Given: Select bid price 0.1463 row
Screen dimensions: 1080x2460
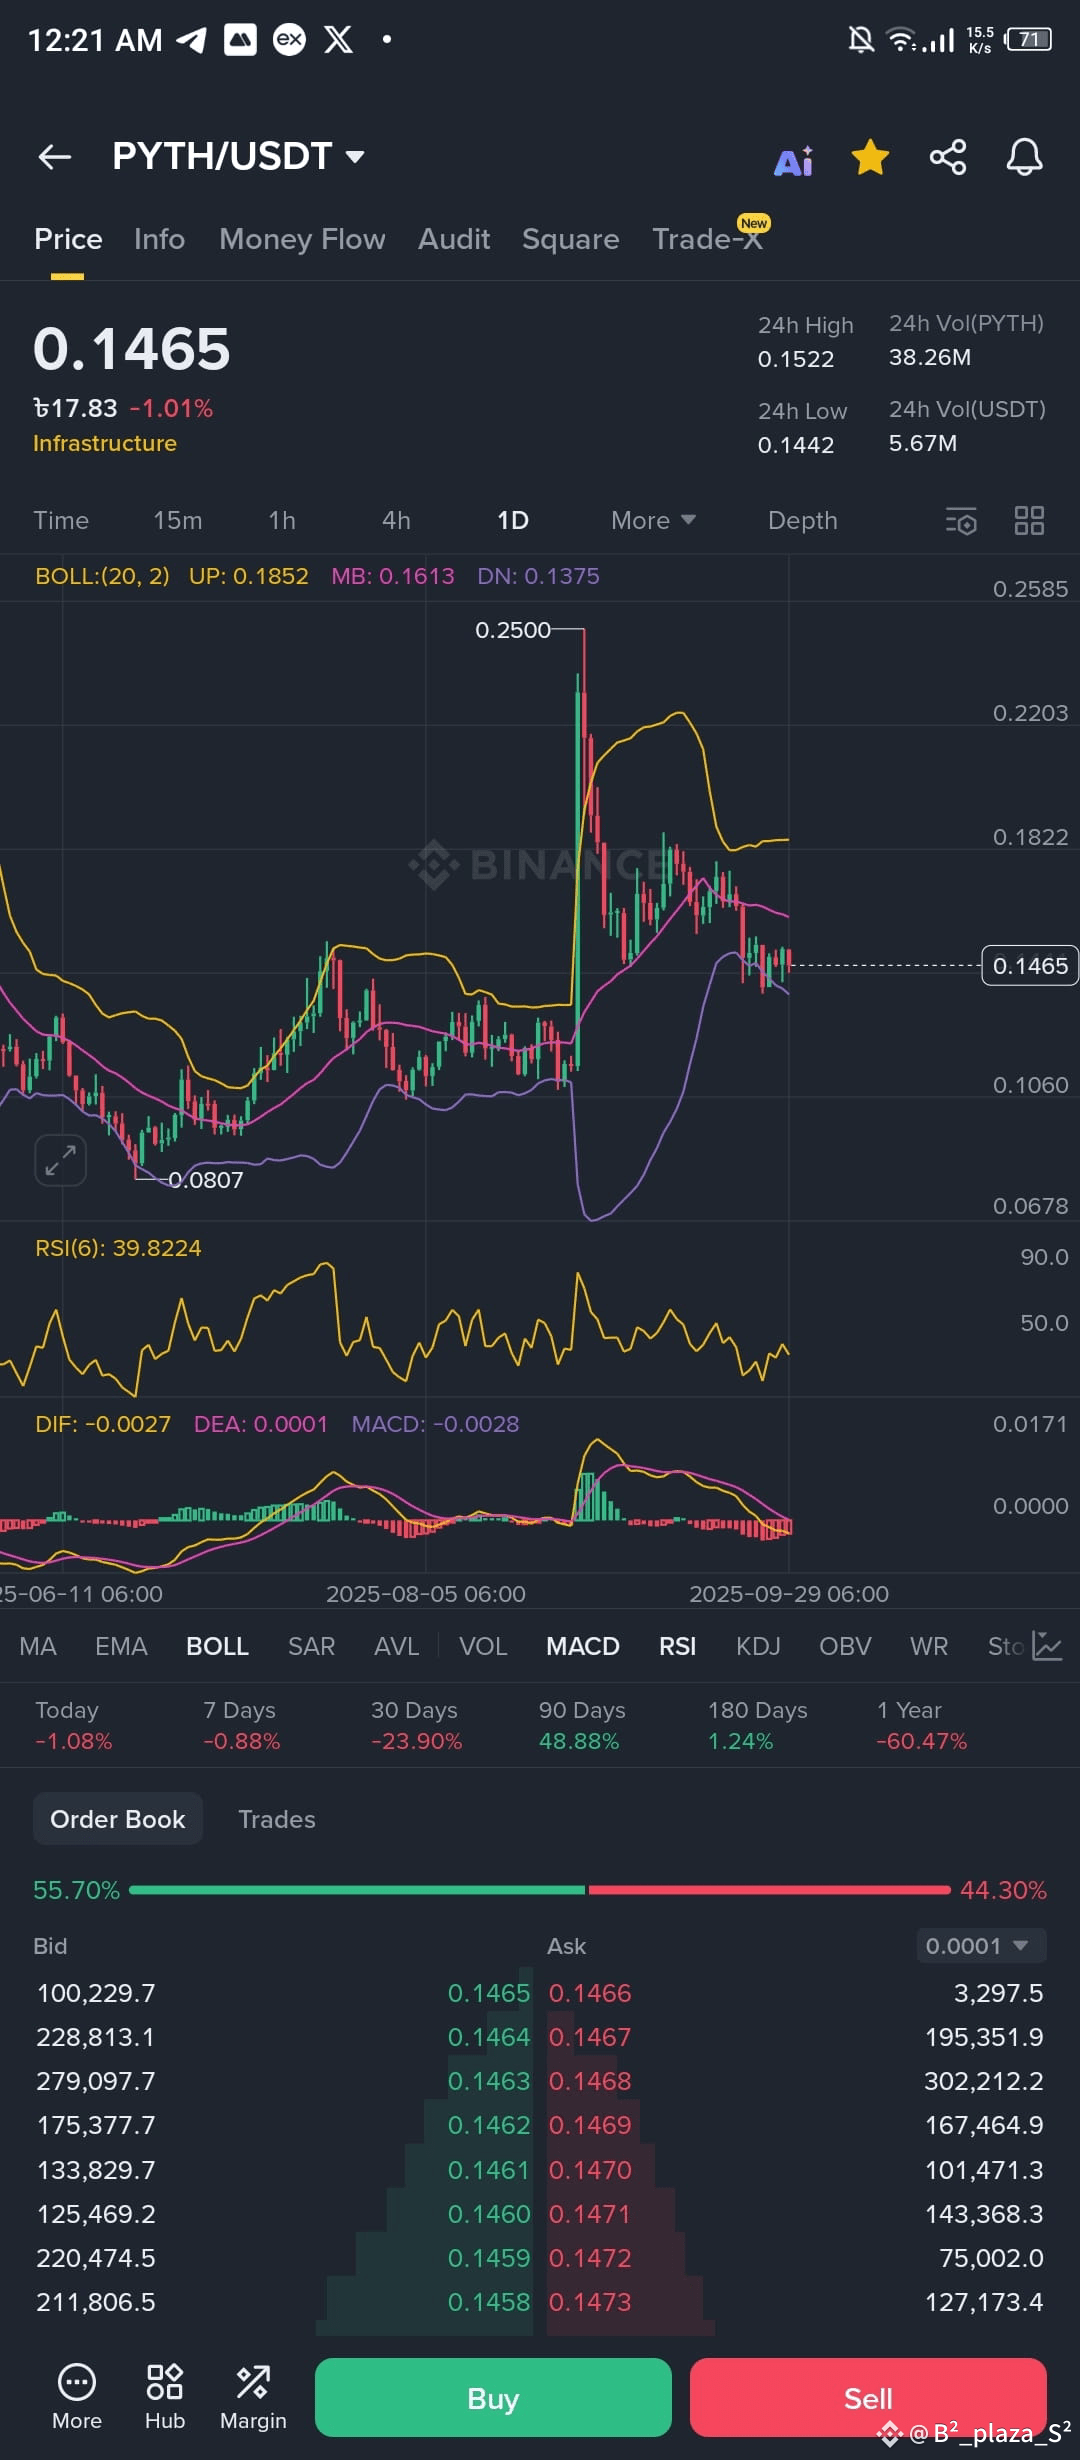Looking at the screenshot, I should [283, 2081].
